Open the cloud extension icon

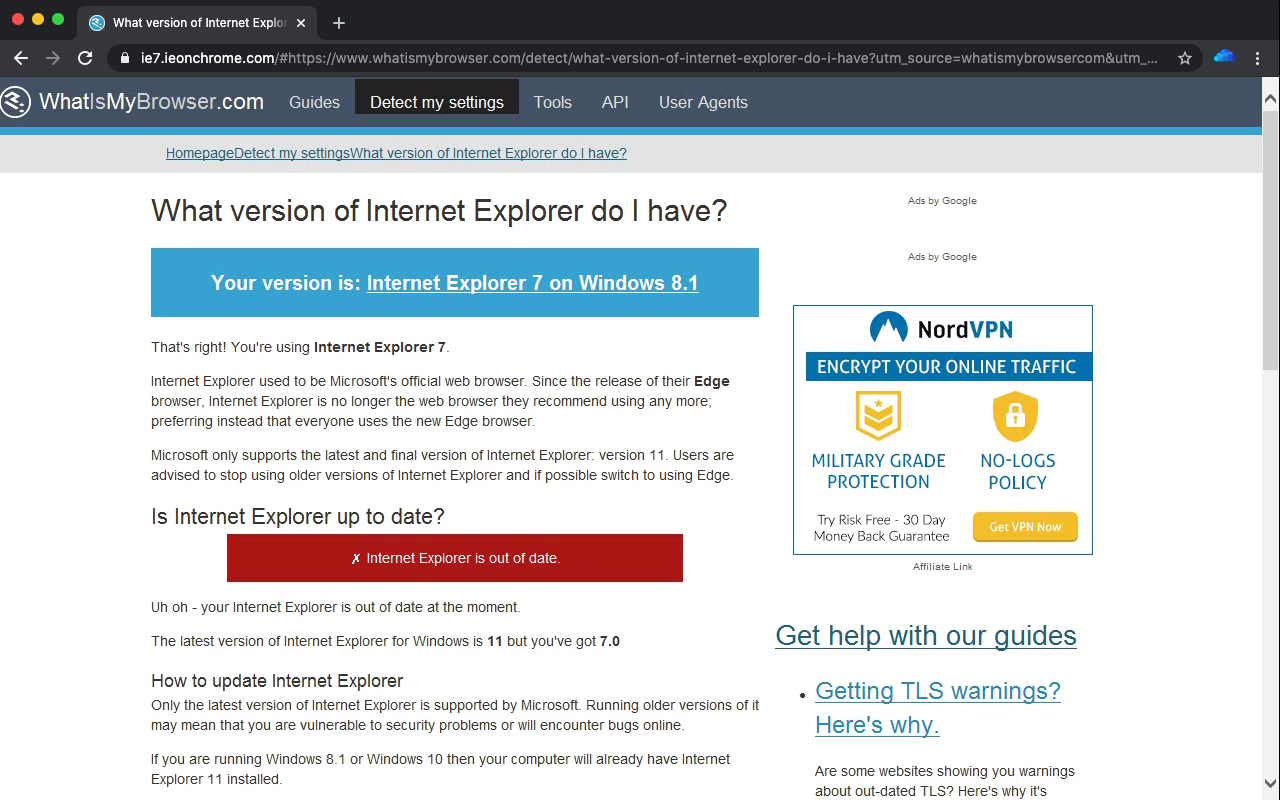coord(1224,57)
